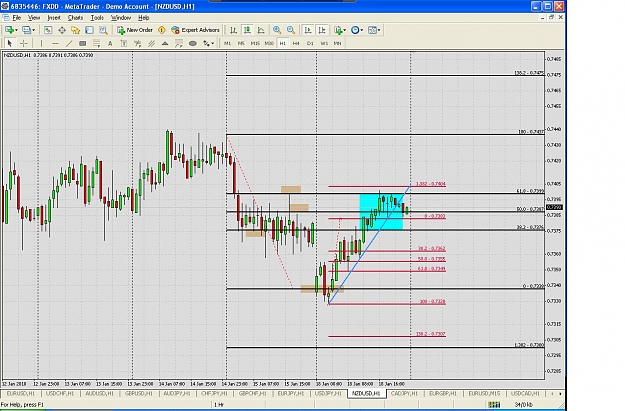Select the H1 timeframe button
625x411 pixels.
[283, 43]
